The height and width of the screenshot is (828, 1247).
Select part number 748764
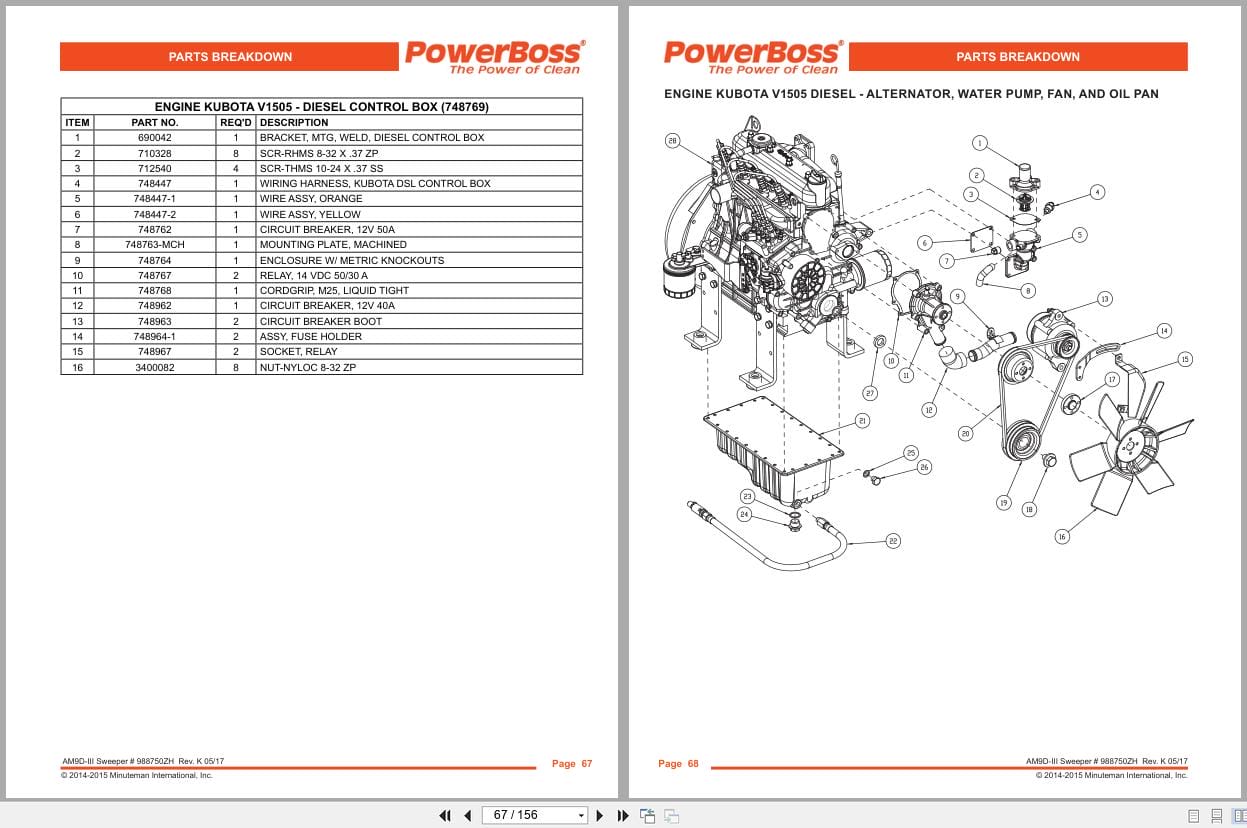tap(154, 260)
